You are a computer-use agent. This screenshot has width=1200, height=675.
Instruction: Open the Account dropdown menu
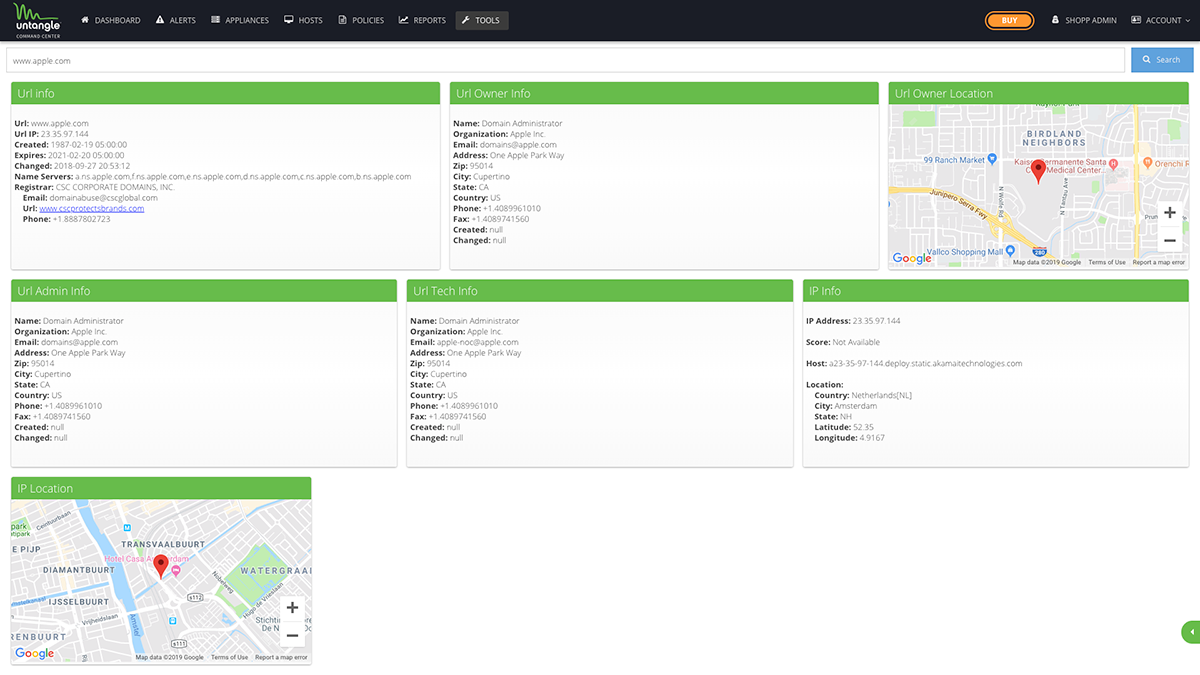[x=1160, y=20]
